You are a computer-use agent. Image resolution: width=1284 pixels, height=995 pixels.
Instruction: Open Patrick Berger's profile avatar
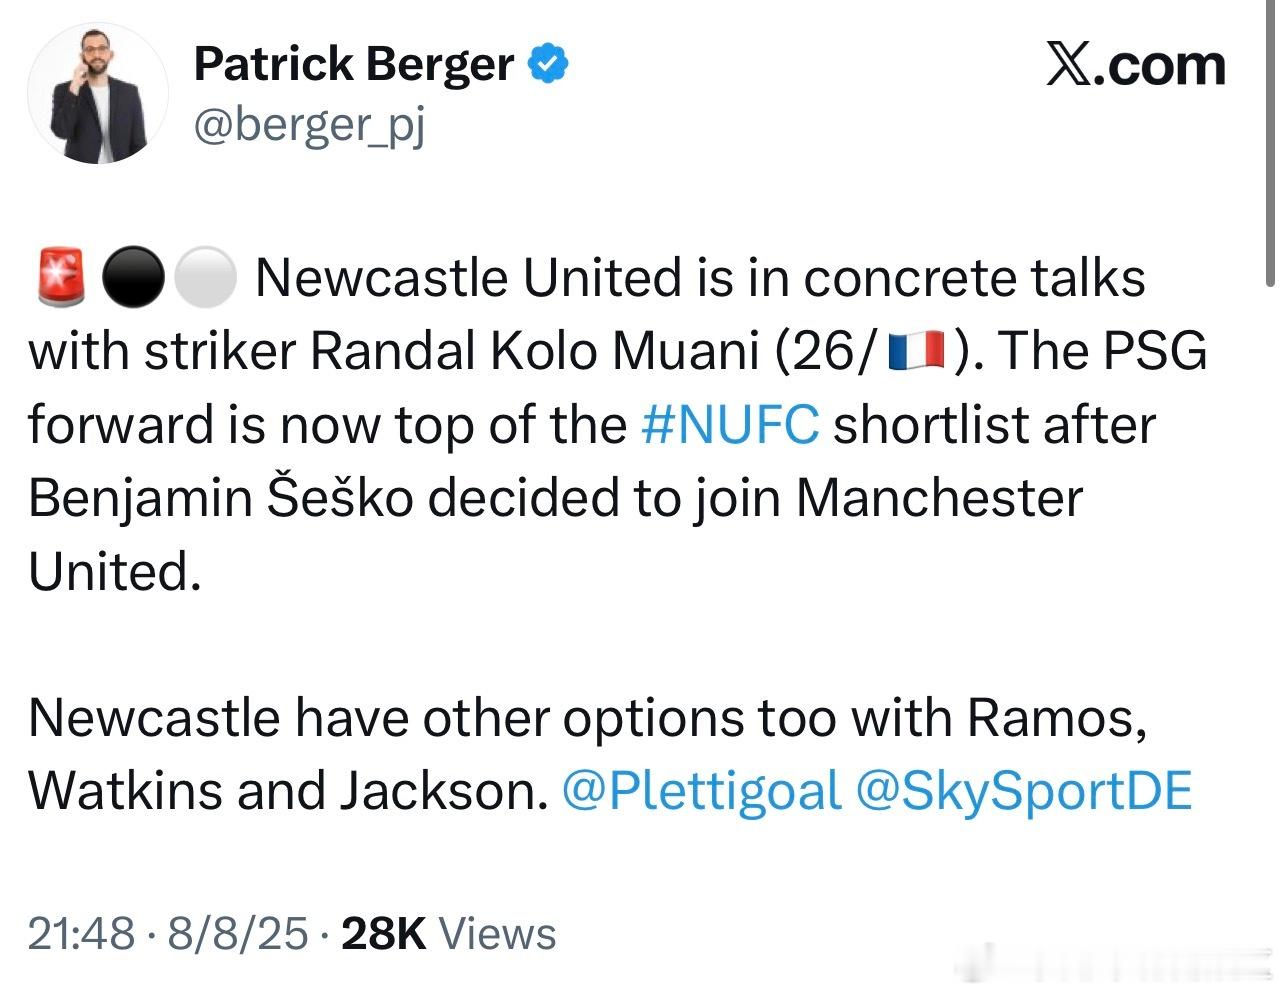98,94
